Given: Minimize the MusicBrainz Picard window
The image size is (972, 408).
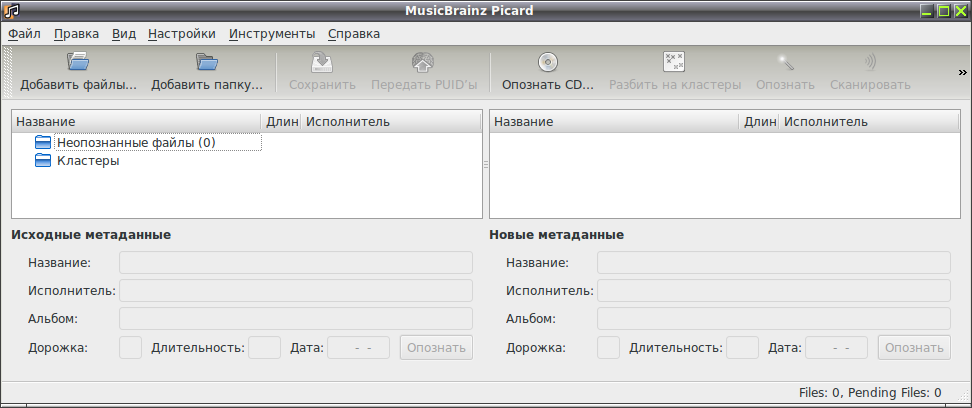Looking at the screenshot, I should pos(927,11).
